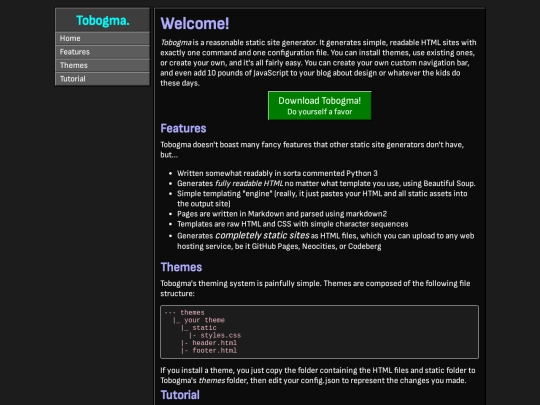This screenshot has width=540, height=405.
Task: Click the bullet starting 'Simple templating engine'
Action: 322,199
